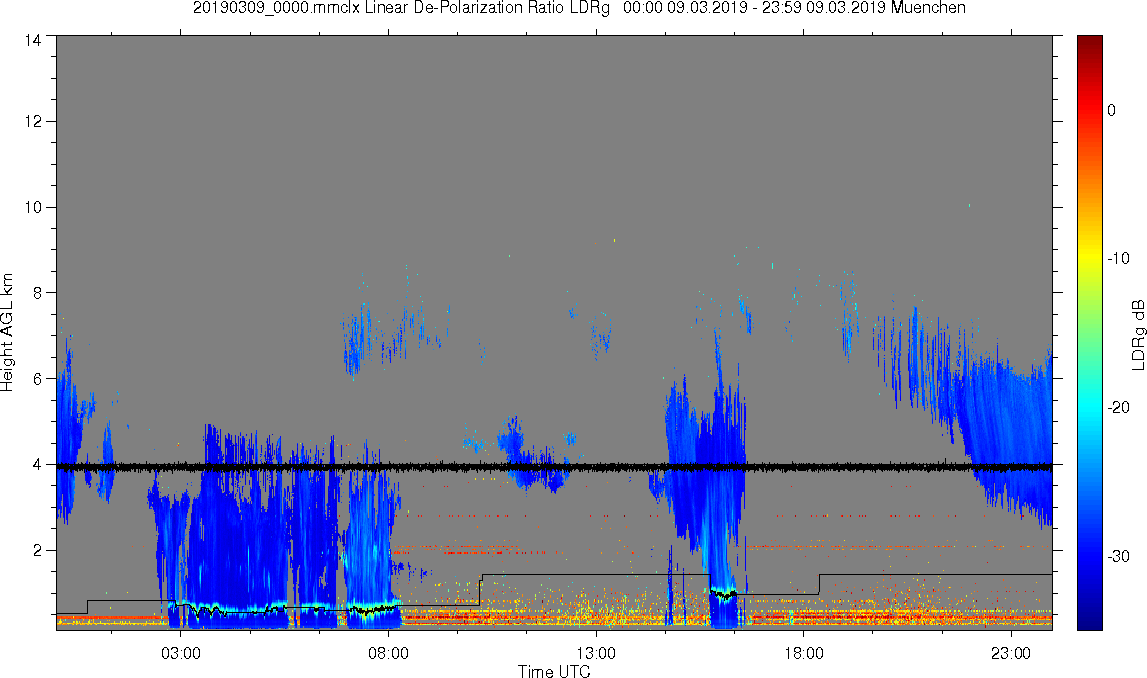Screen dimensions: 1147x678
Task: Click the colorbar value -30
Action: coord(1118,557)
